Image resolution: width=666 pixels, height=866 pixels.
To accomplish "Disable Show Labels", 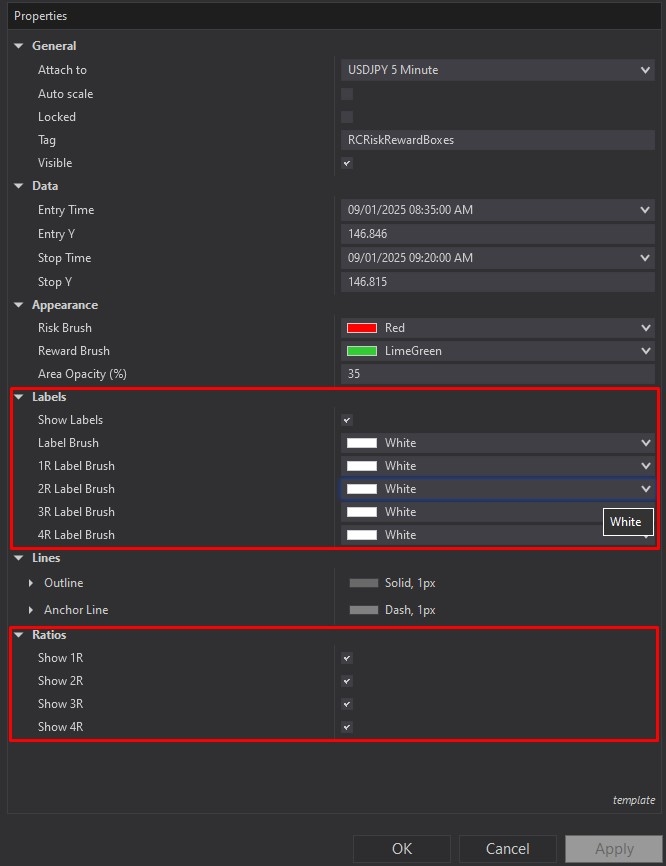I will click(x=346, y=420).
